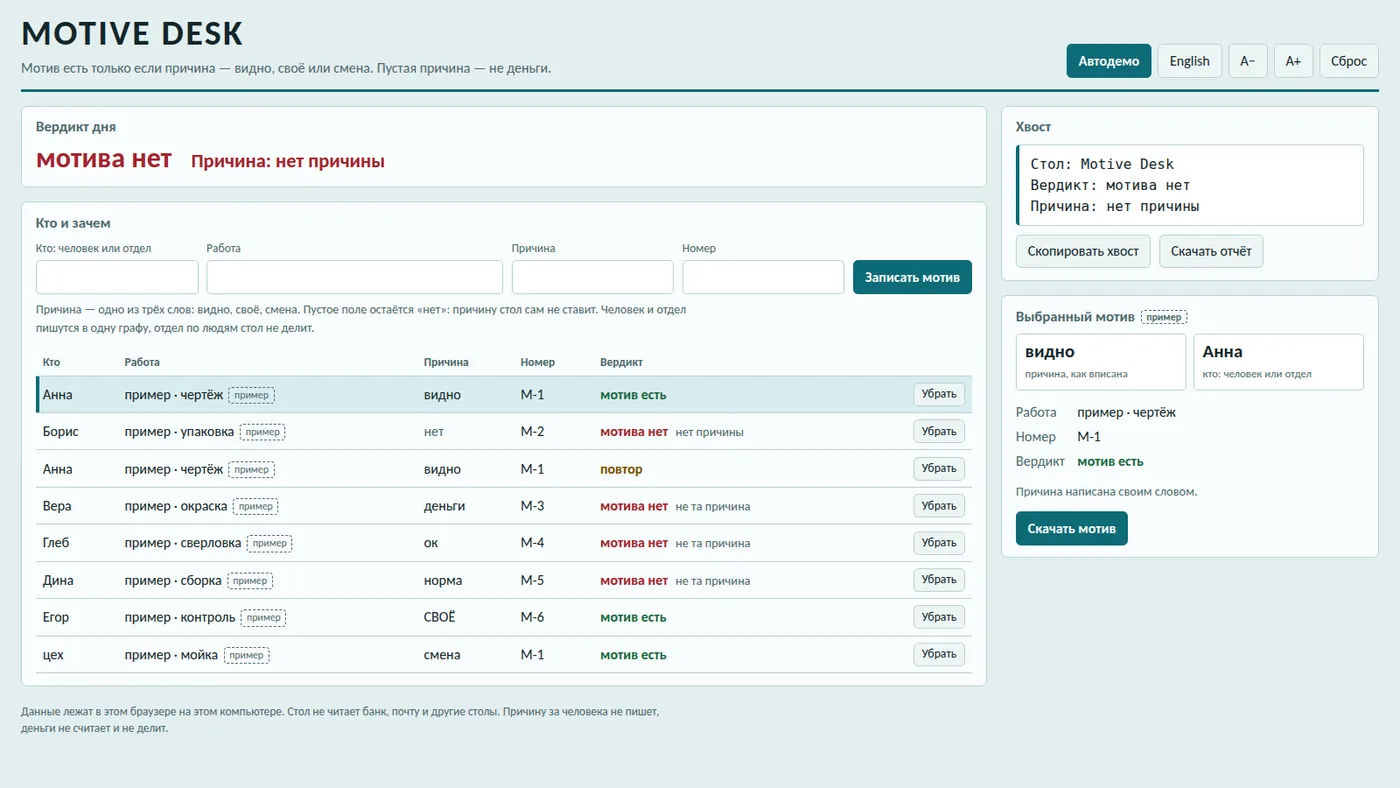Click the Скачать мотив button

(1071, 528)
